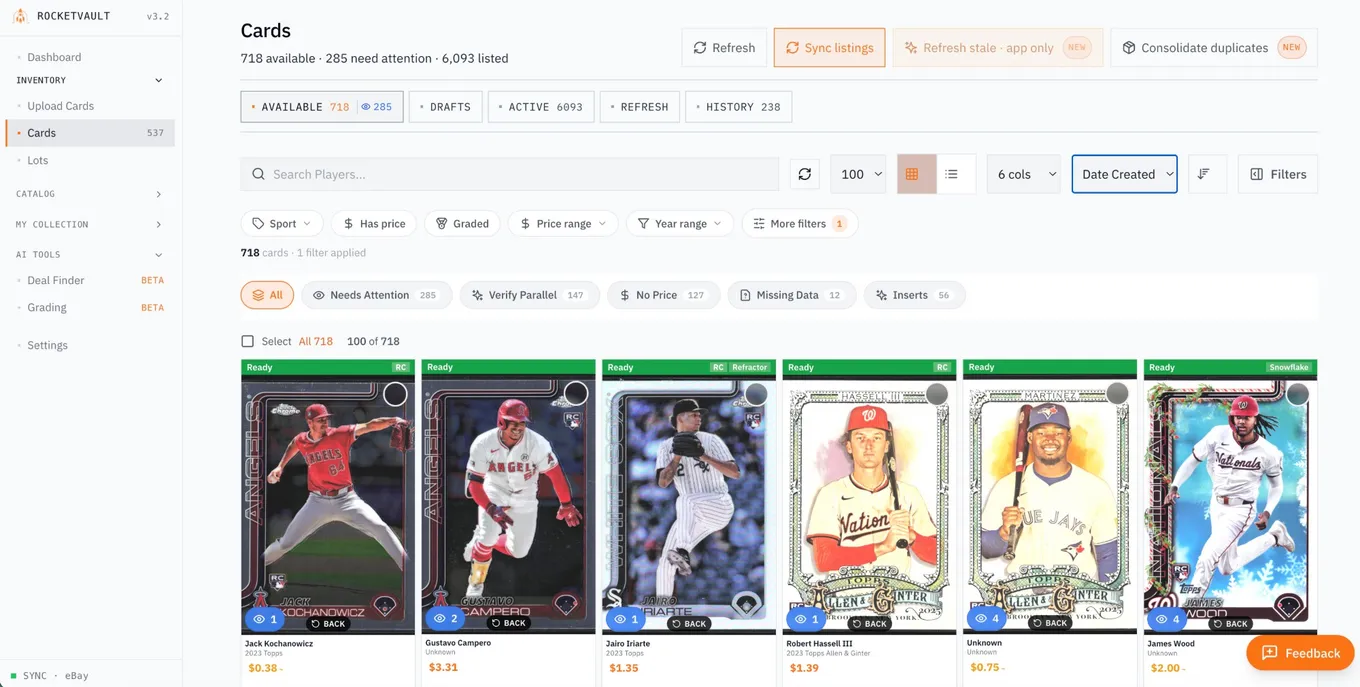Click Consolidate duplicates button

tap(1214, 48)
